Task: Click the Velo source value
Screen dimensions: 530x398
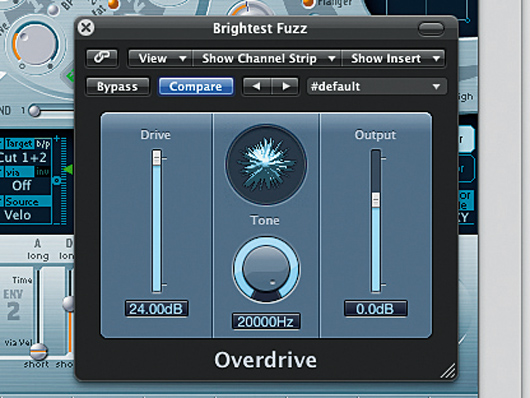Action: point(18,215)
